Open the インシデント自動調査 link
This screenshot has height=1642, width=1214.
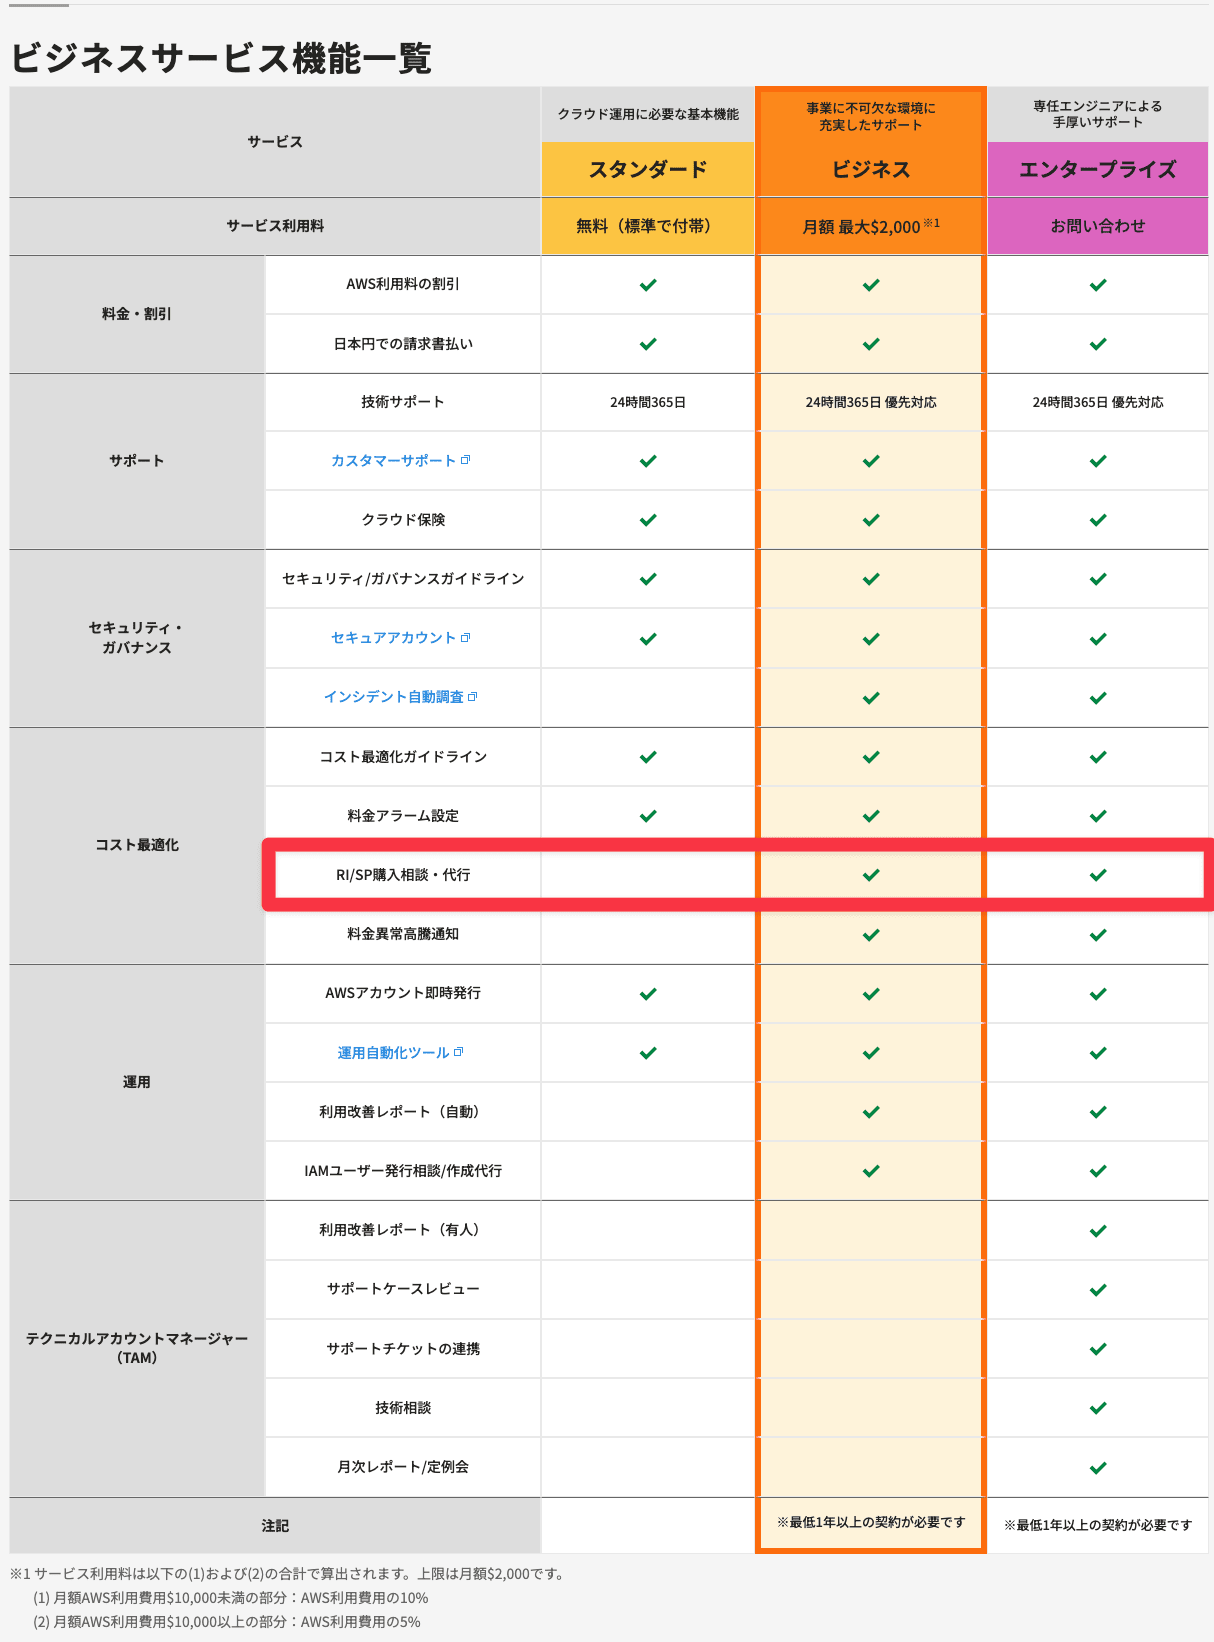(394, 697)
